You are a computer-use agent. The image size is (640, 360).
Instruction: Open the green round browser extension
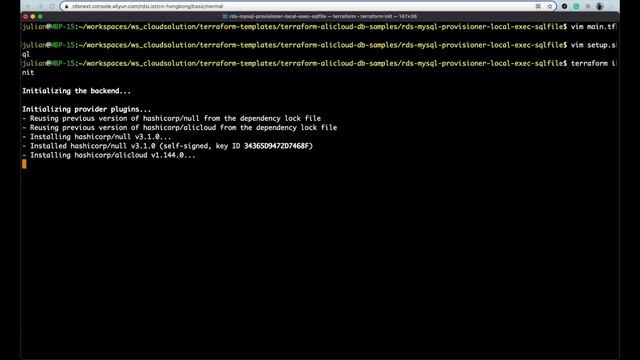tap(576, 6)
